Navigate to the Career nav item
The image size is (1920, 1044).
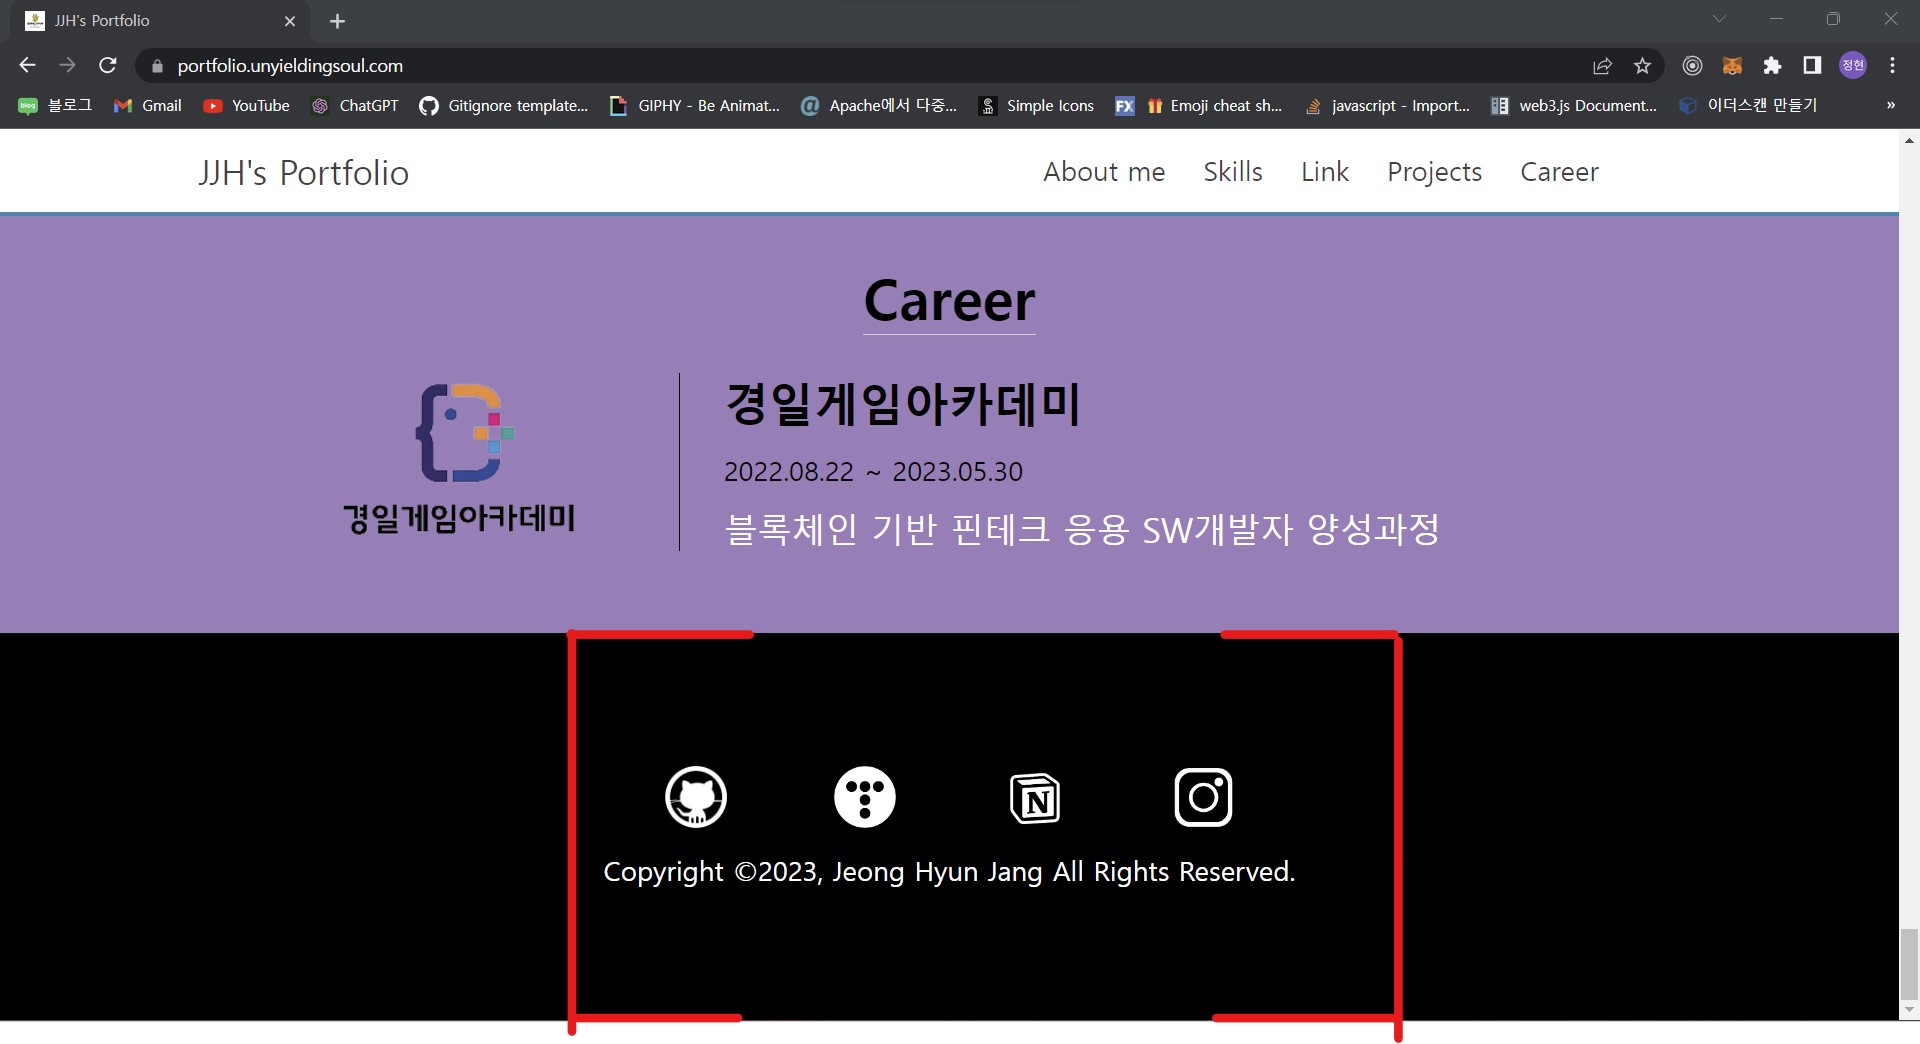pyautogui.click(x=1559, y=172)
